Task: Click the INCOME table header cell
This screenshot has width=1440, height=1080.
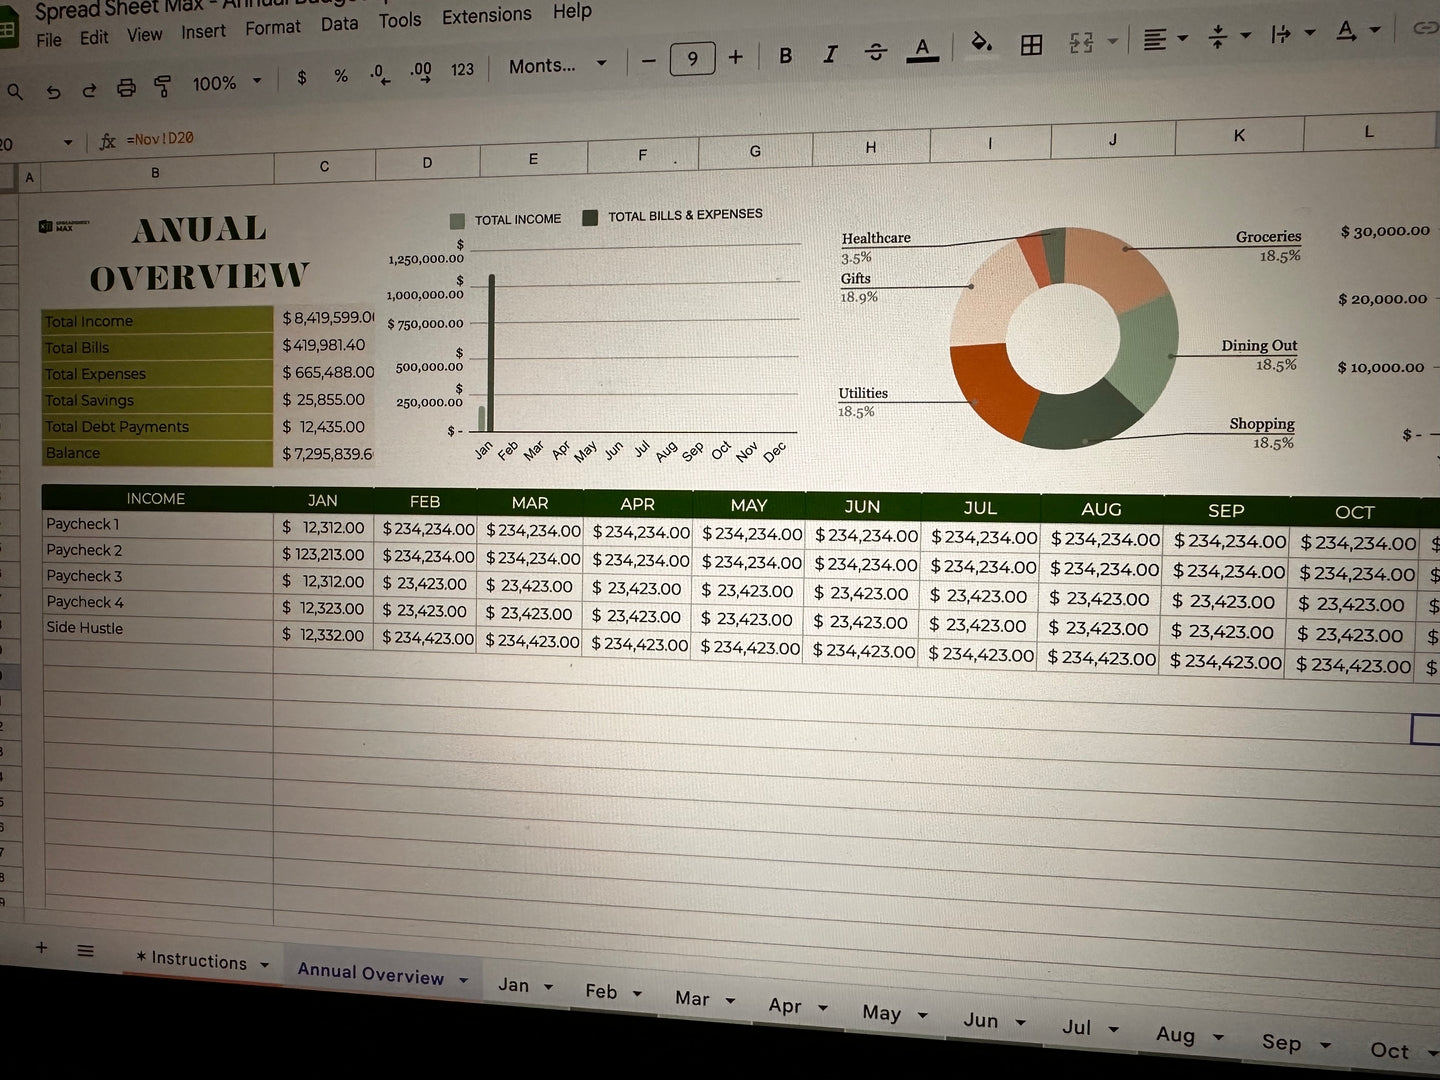Action: click(x=156, y=498)
